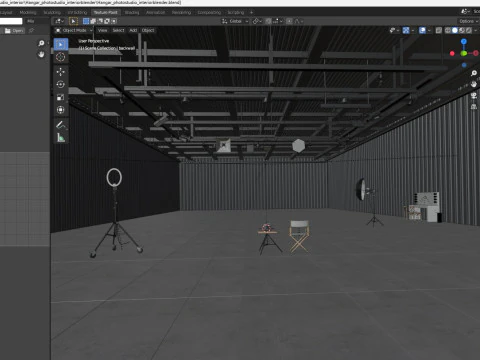Expand the shading settings arrow
Viewport: 480px width, 360px height.
(476, 30)
